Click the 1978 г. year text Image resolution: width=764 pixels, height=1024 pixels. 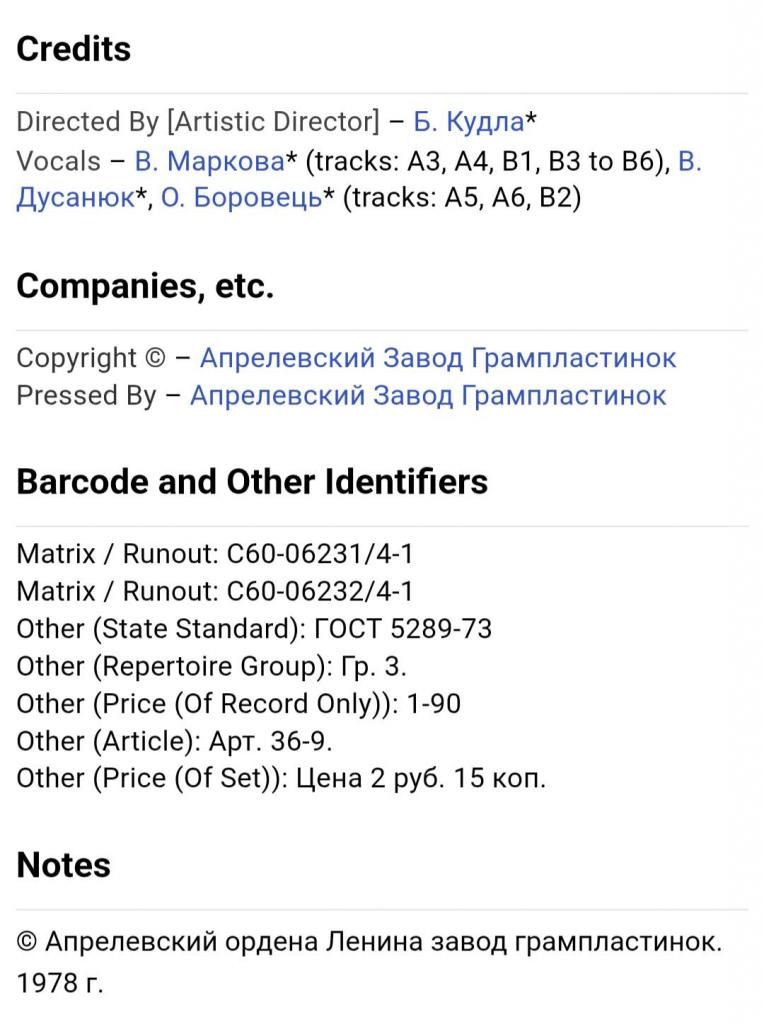tap(60, 984)
